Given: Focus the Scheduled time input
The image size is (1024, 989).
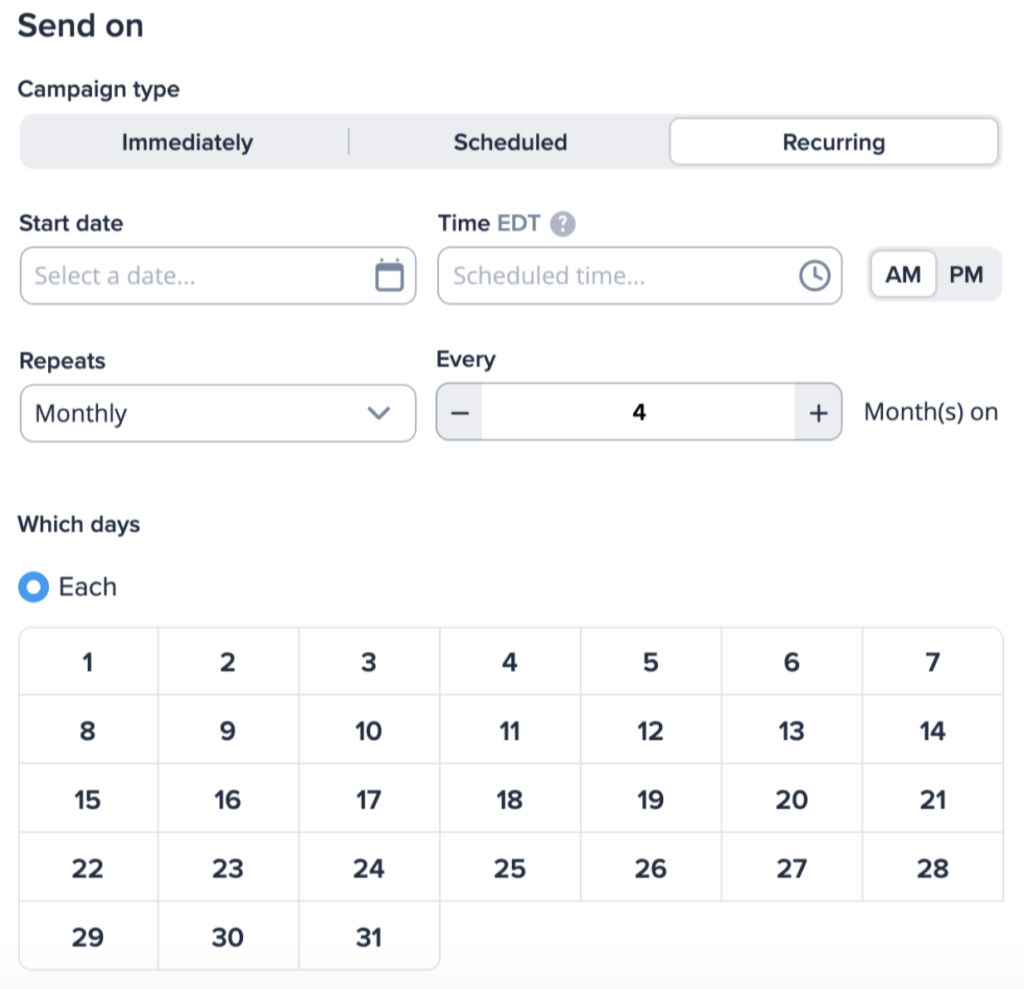Looking at the screenshot, I should point(639,276).
